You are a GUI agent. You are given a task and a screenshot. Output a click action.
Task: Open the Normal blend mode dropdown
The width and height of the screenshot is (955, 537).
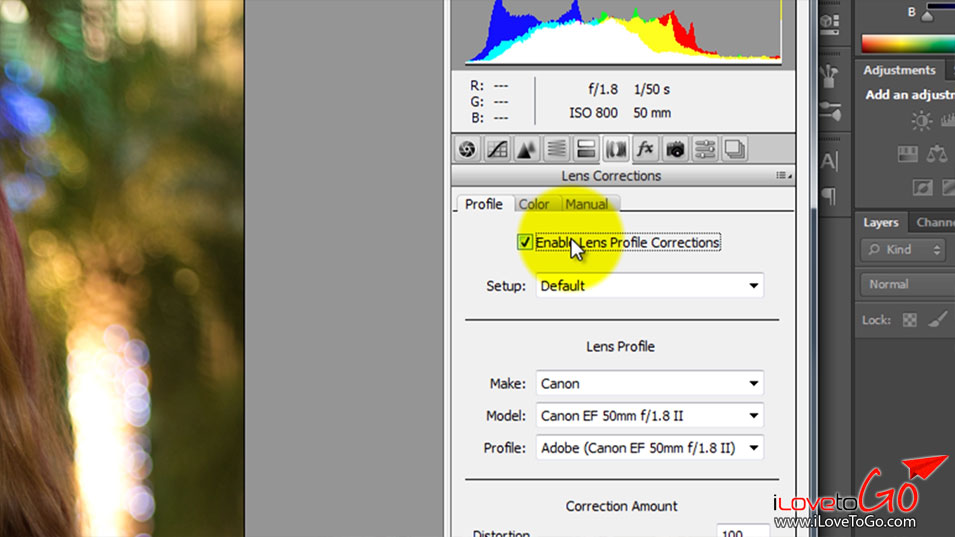point(907,284)
